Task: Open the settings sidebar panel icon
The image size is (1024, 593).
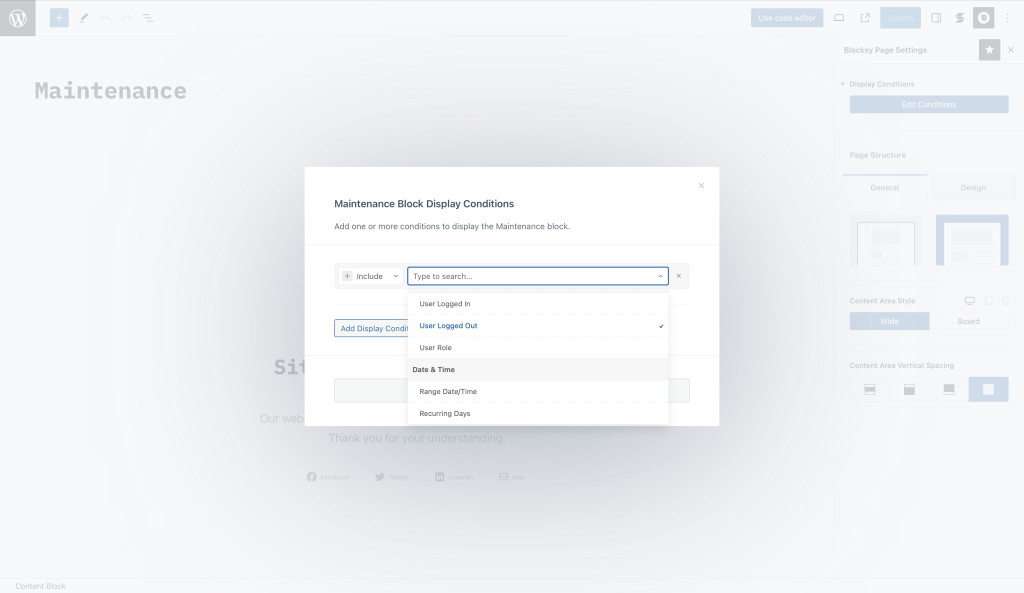Action: 936,17
